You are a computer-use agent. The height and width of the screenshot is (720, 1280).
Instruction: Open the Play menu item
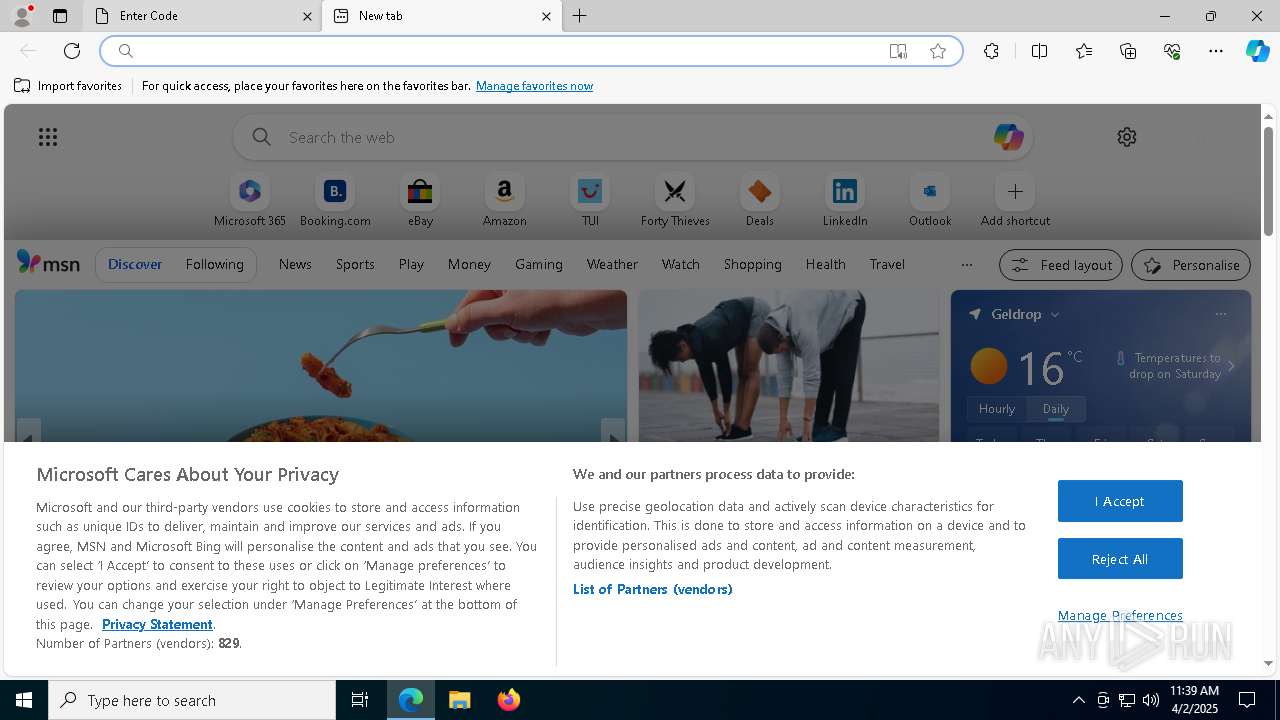pyautogui.click(x=411, y=264)
